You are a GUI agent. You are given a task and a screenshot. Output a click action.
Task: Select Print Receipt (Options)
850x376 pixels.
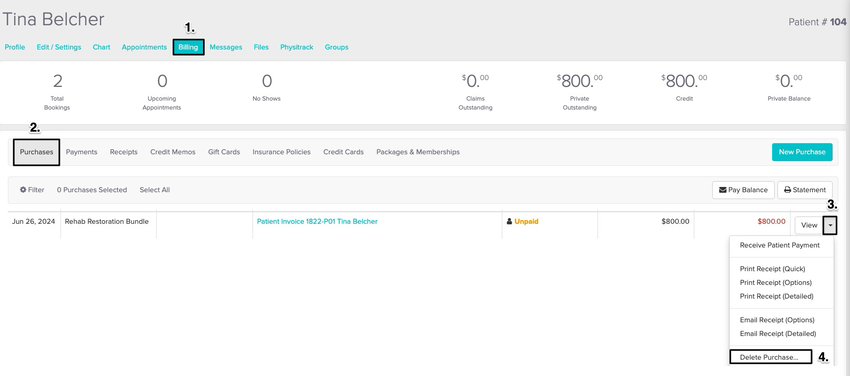(x=776, y=283)
